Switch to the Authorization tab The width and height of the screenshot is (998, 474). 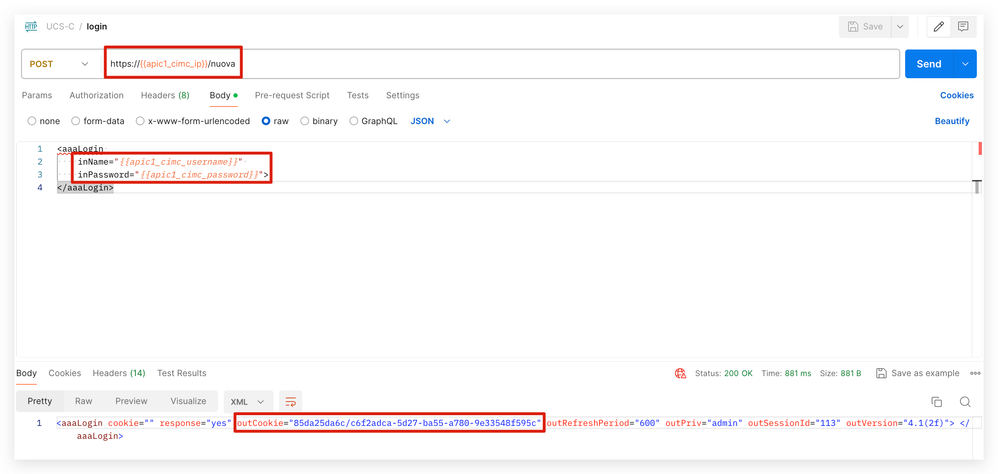pyautogui.click(x=96, y=95)
